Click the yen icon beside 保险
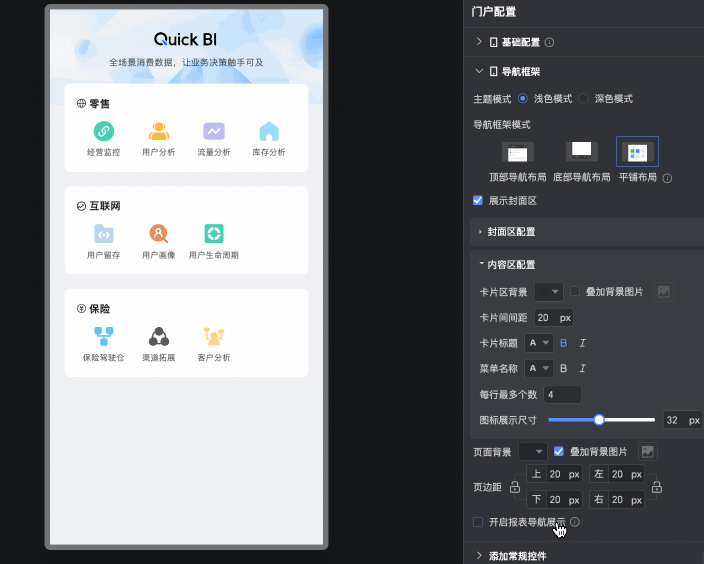This screenshot has height=564, width=704. [x=81, y=308]
